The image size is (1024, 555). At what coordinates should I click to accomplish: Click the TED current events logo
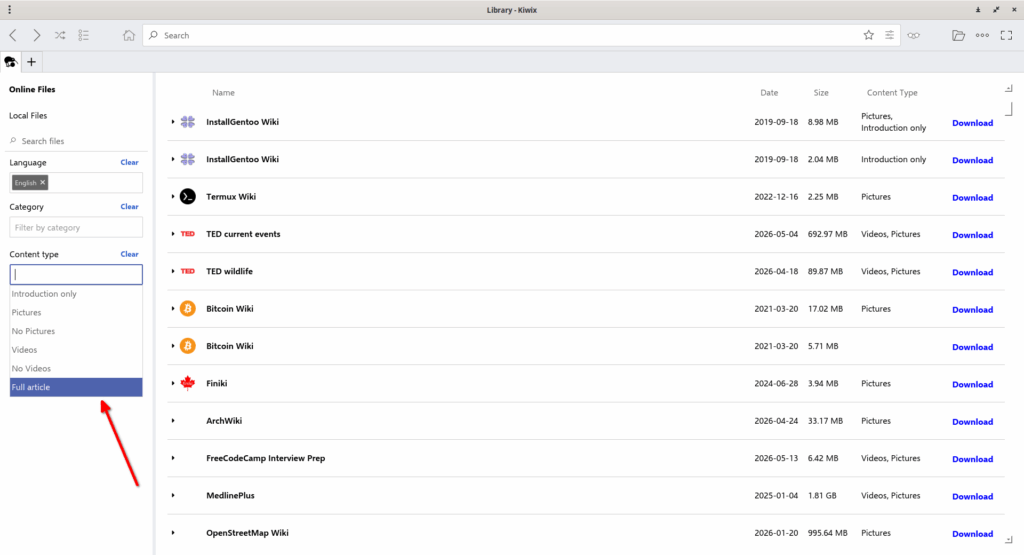(187, 234)
